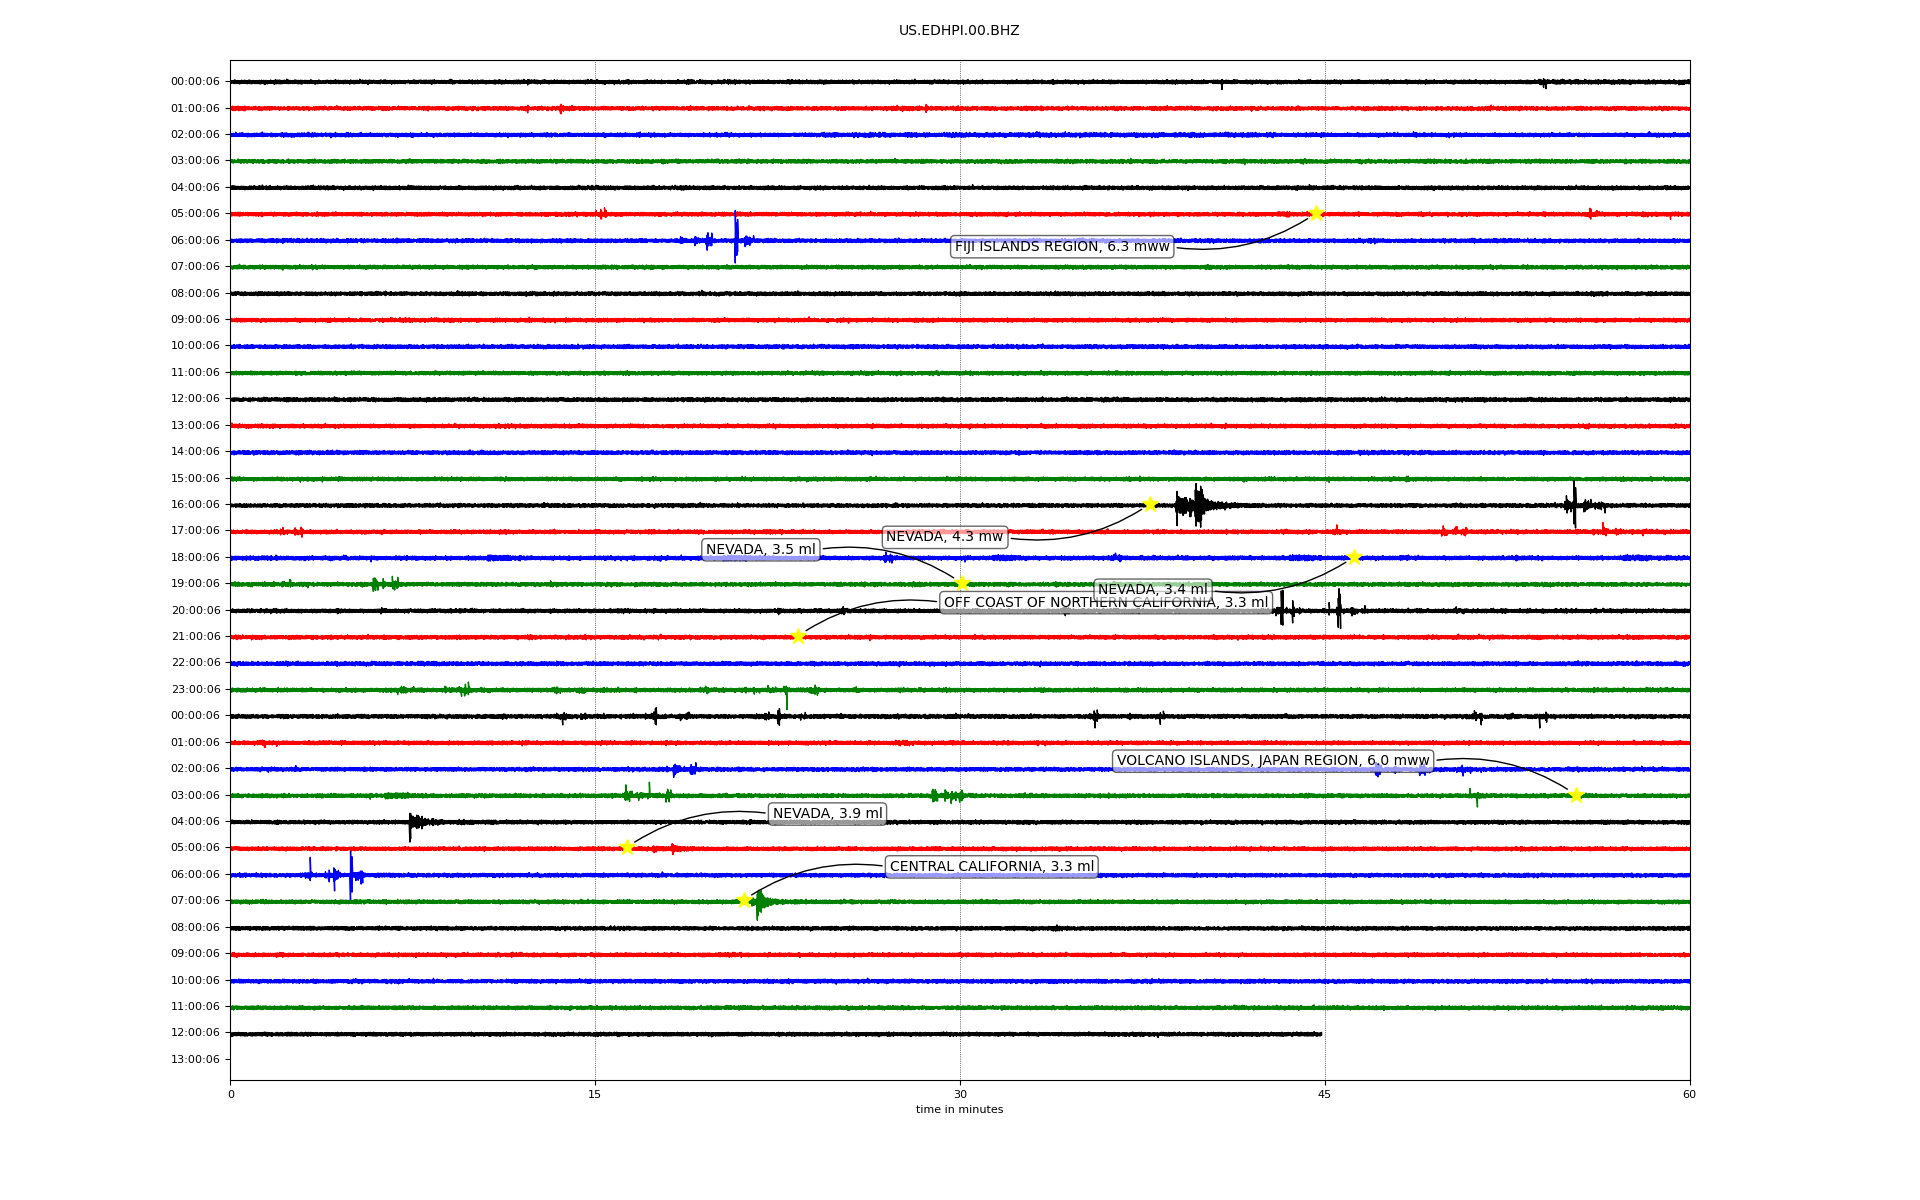Click the VOLCANO ISLANDS, JAPAN REGION label

(1272, 761)
